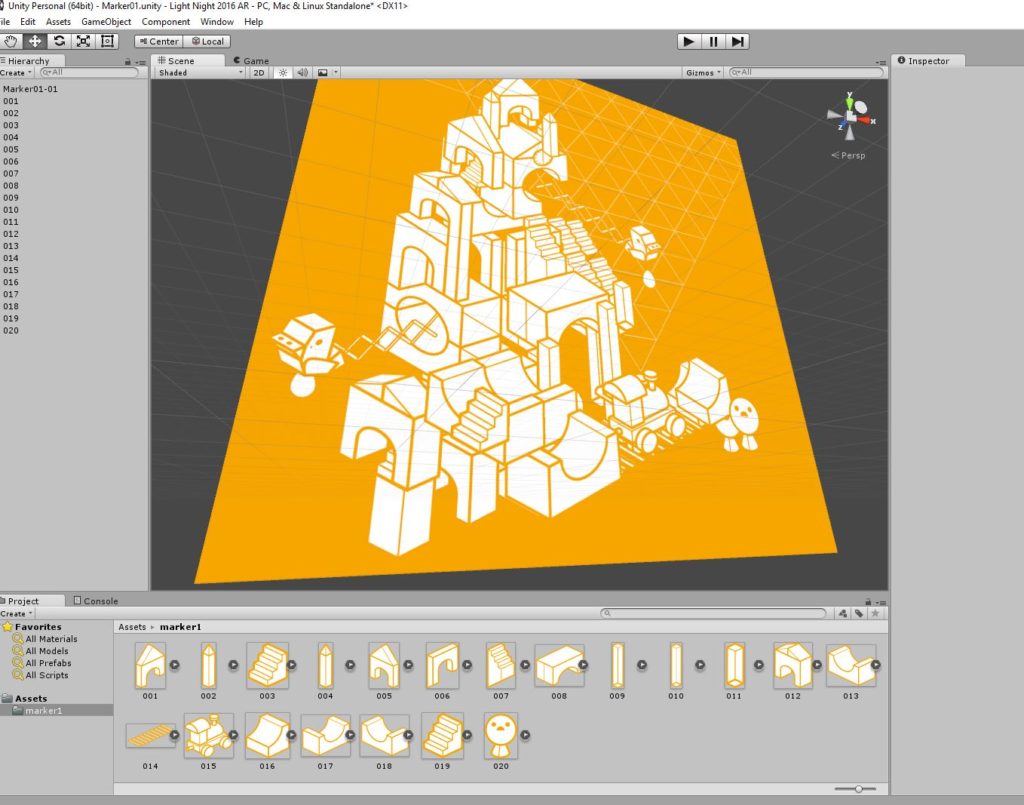
Task: Select object 020 in the Hierarchy list
Action: tap(10, 330)
